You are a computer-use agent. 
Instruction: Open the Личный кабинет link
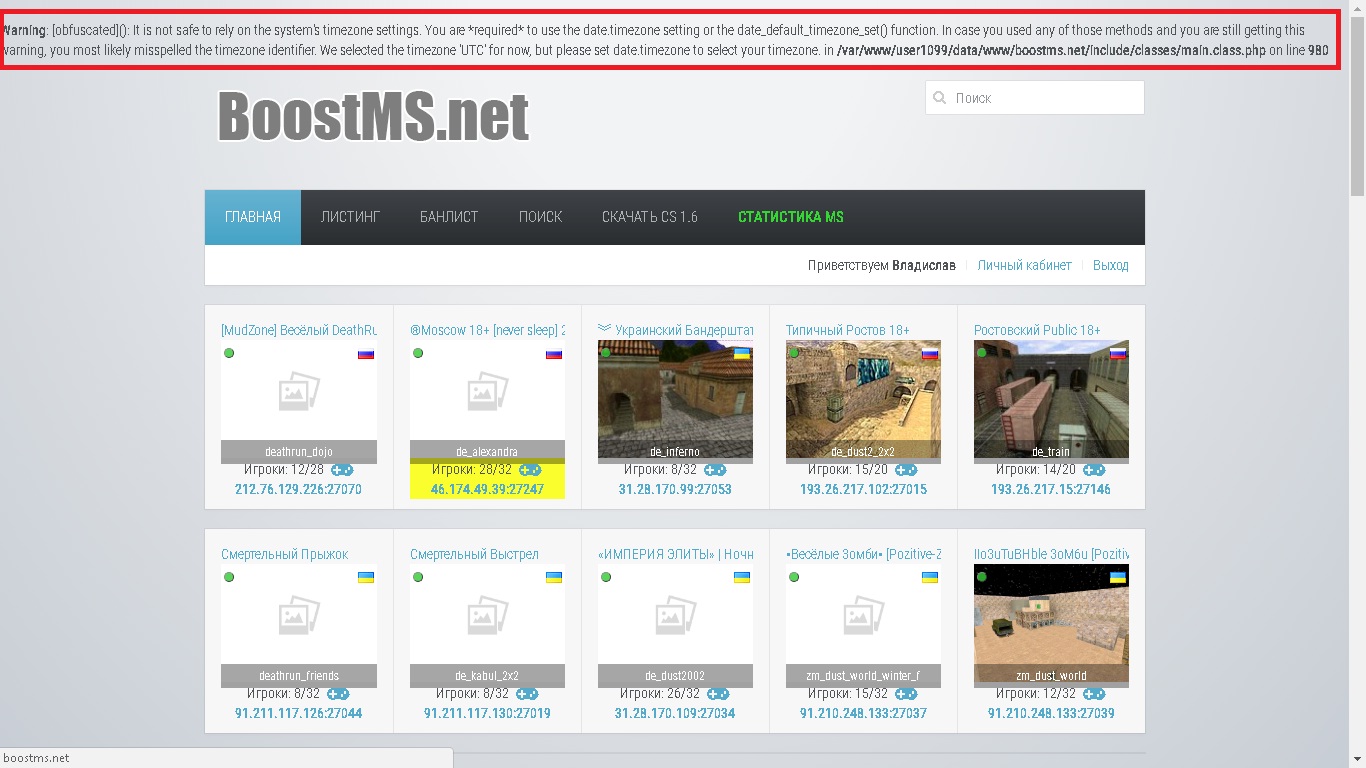1024,266
